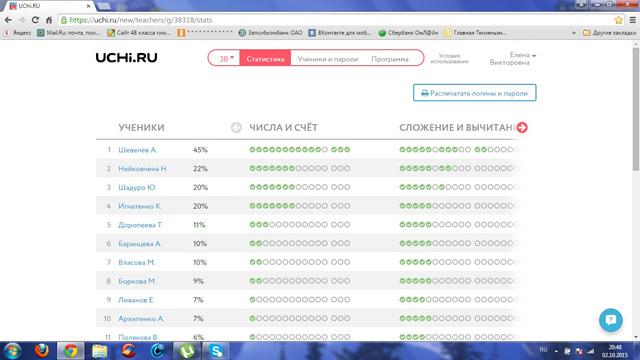
Task: Click the UCHi.RU logo
Action: 126,58
